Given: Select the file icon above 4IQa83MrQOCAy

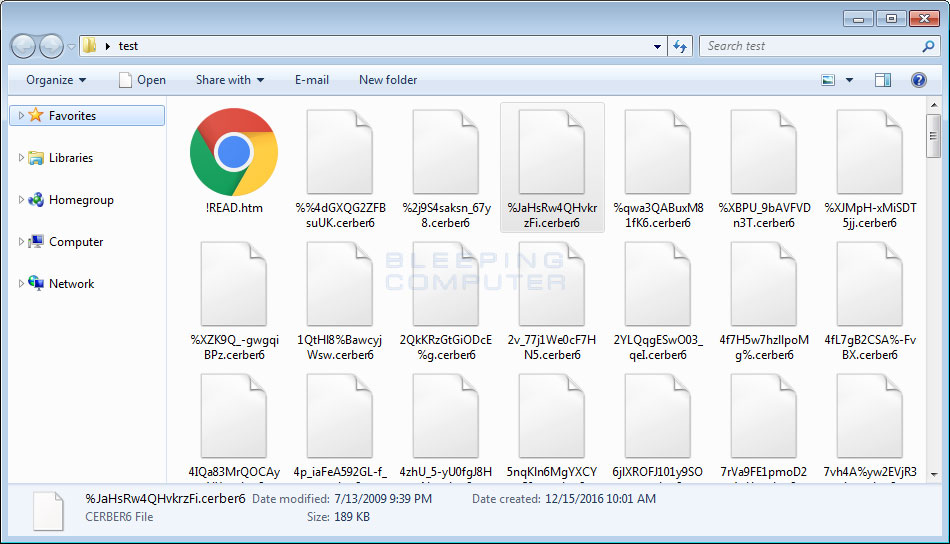Looking at the screenshot, I should [234, 416].
